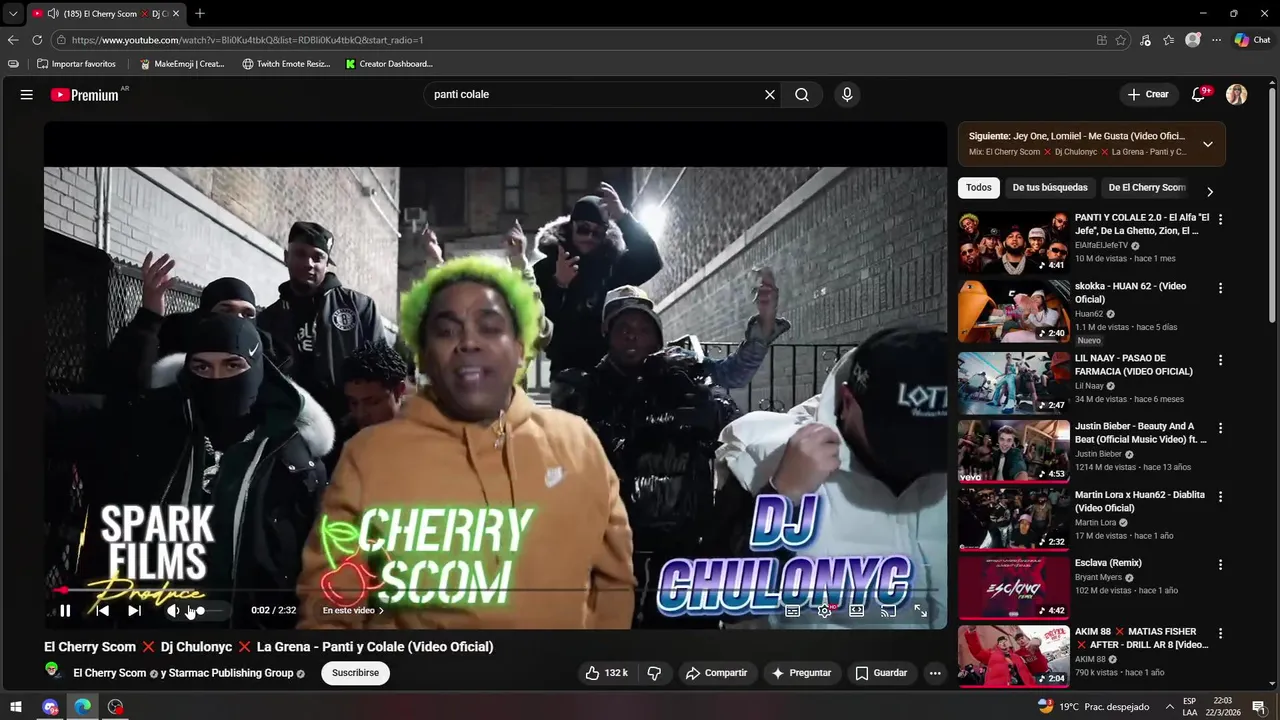
Task: Open options for Esclava (Remix)
Action: [1220, 565]
